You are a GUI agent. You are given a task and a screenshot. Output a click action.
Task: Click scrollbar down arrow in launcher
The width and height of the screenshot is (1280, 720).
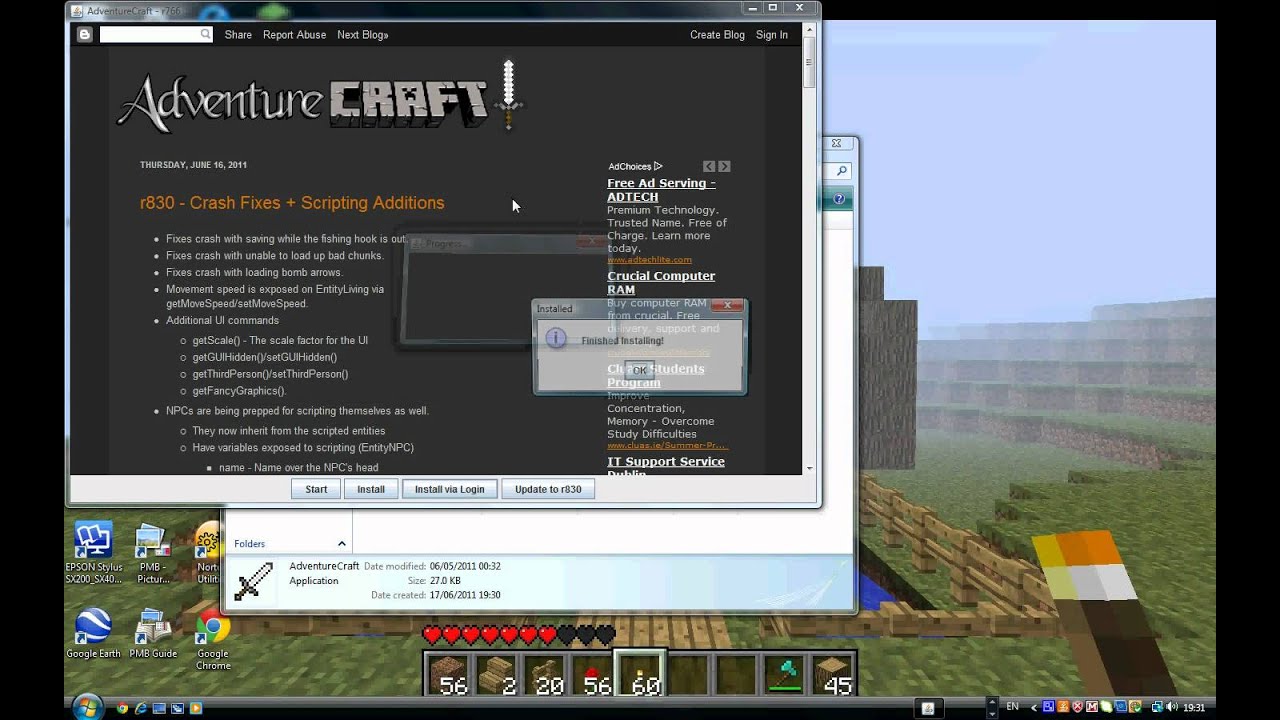click(809, 468)
